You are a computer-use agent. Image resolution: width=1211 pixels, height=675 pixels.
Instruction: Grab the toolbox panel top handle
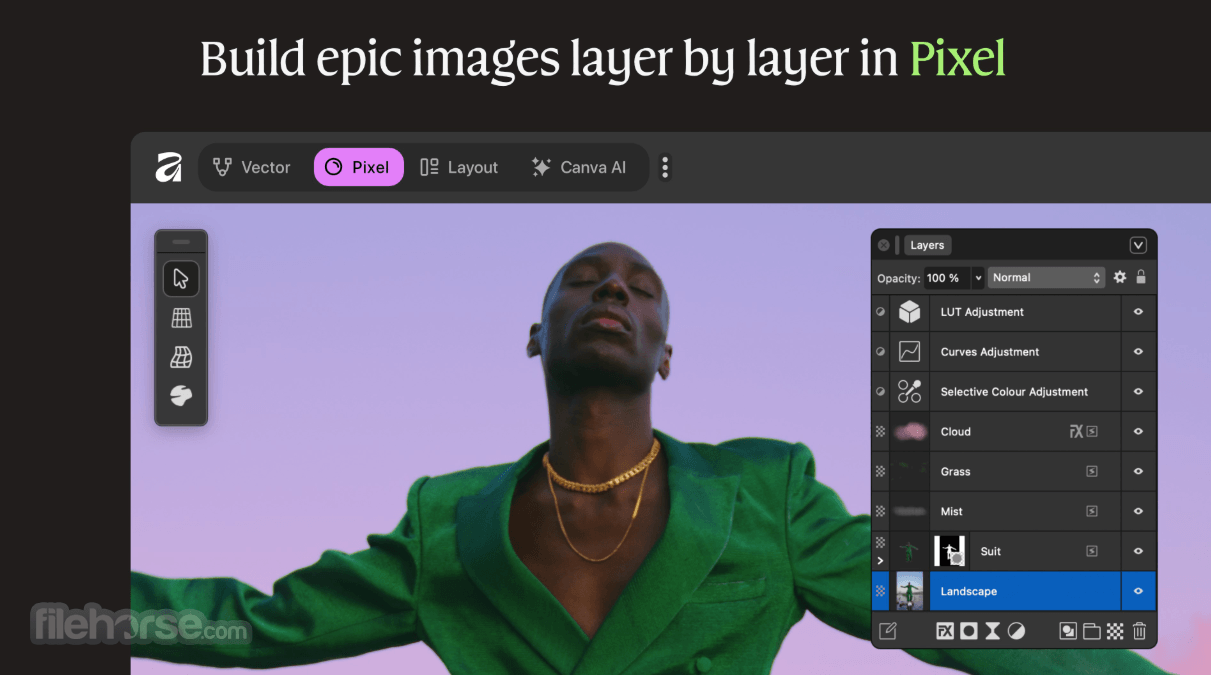pos(181,242)
